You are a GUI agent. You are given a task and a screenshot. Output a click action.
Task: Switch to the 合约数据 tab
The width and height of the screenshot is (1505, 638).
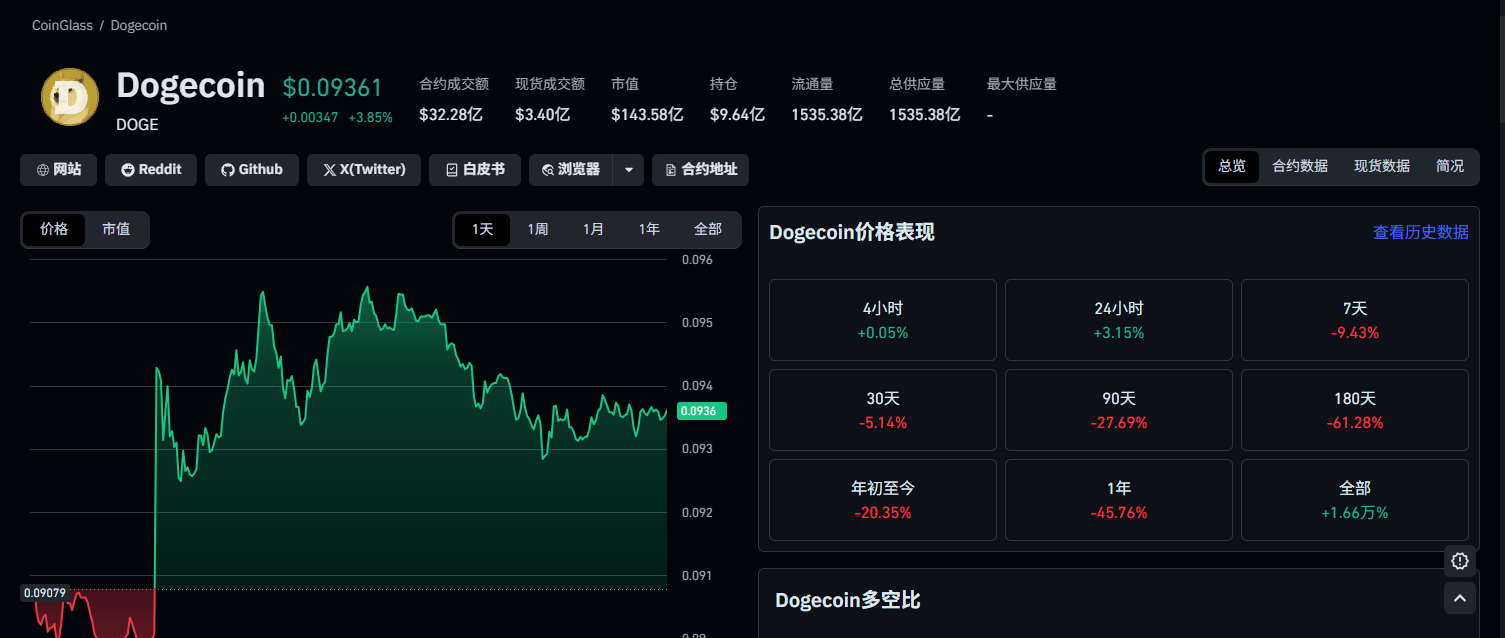1299,166
